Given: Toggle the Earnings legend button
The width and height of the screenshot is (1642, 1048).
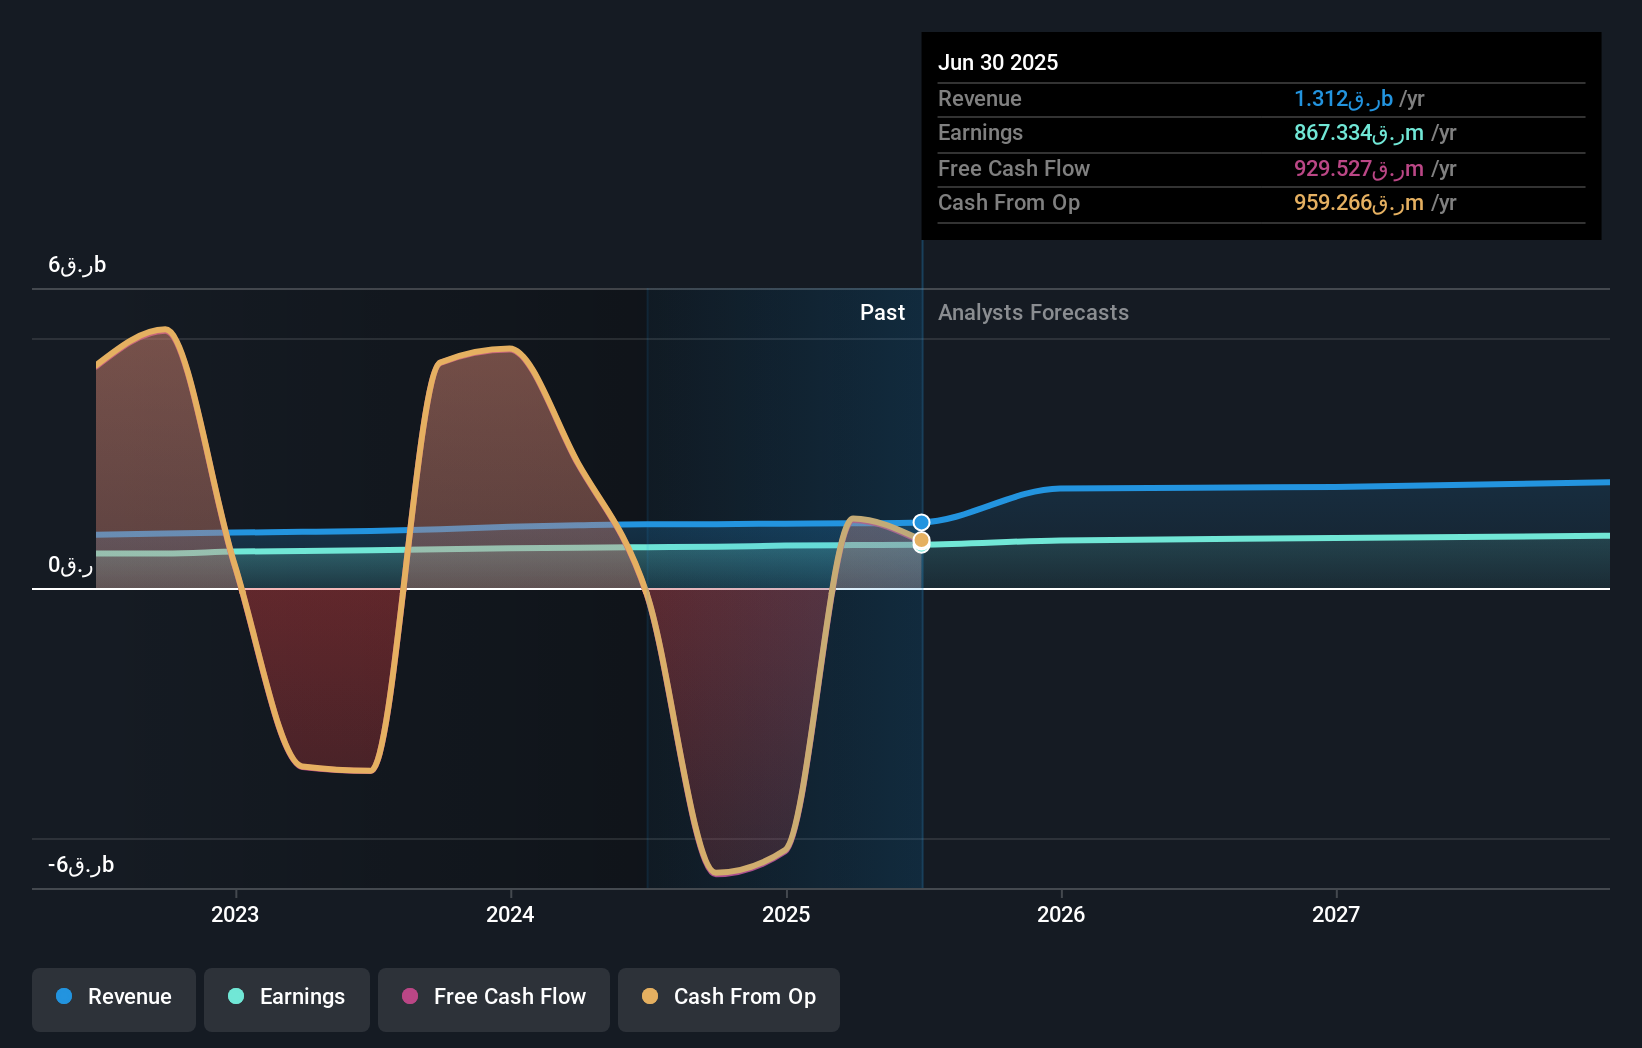Looking at the screenshot, I should (x=287, y=999).
